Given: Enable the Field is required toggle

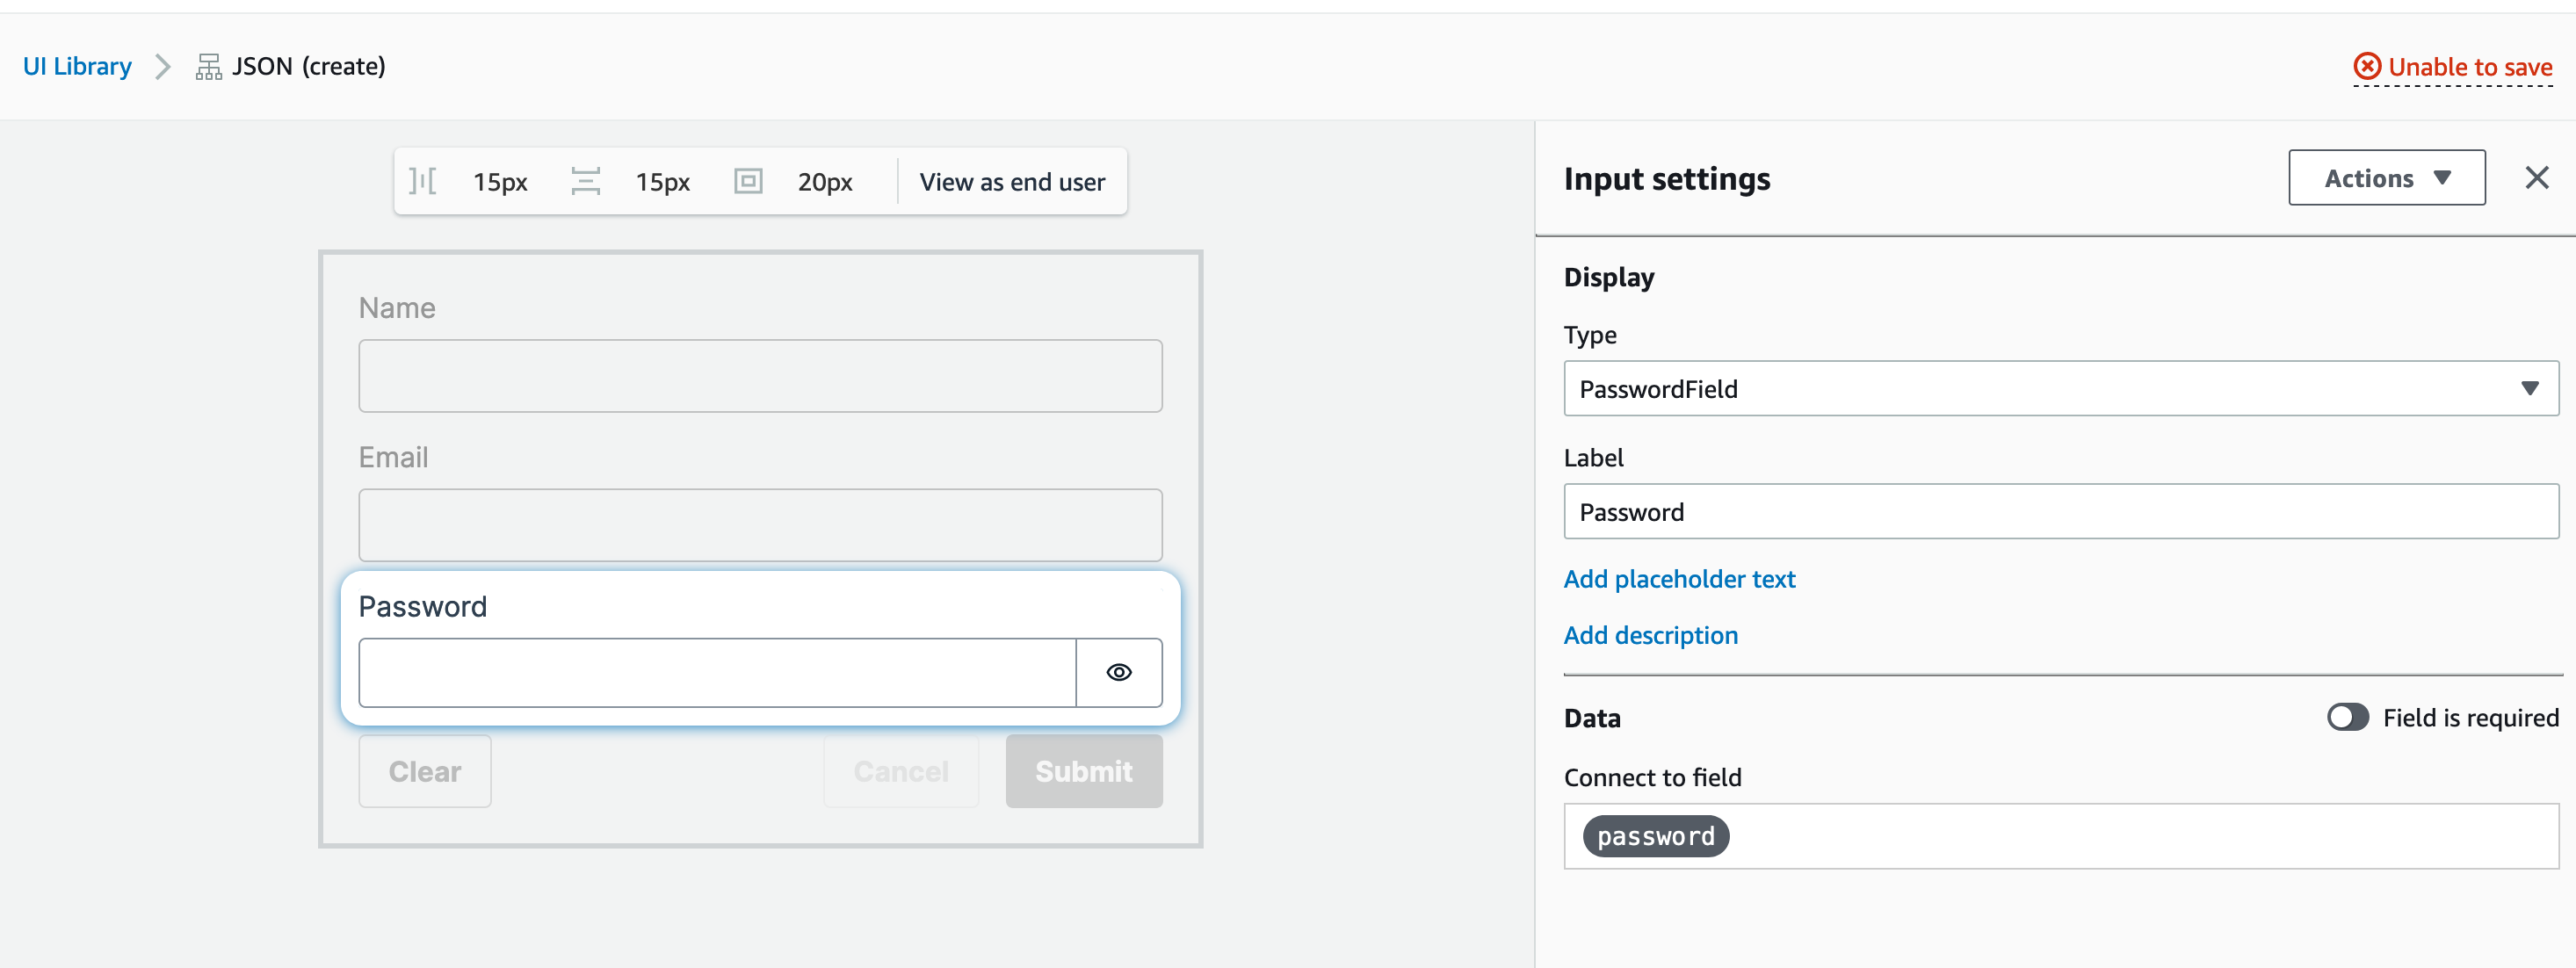Looking at the screenshot, I should click(x=2348, y=717).
